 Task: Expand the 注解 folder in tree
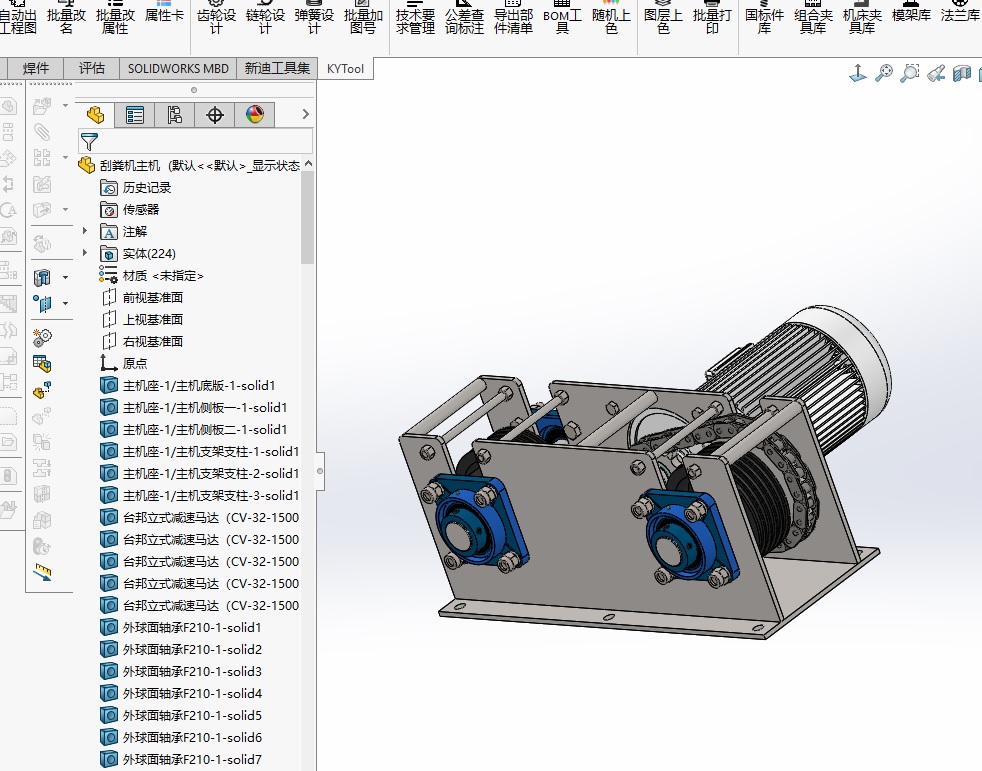[x=85, y=231]
